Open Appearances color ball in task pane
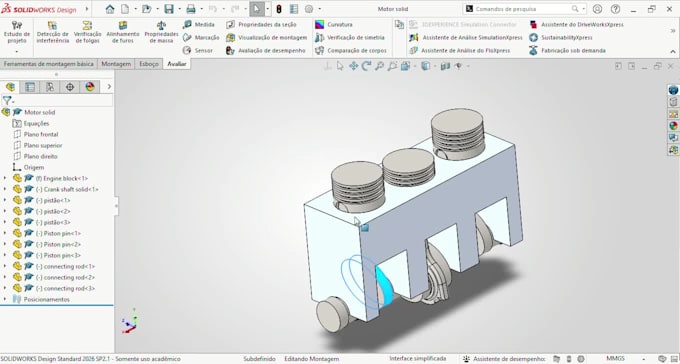 tap(673, 126)
